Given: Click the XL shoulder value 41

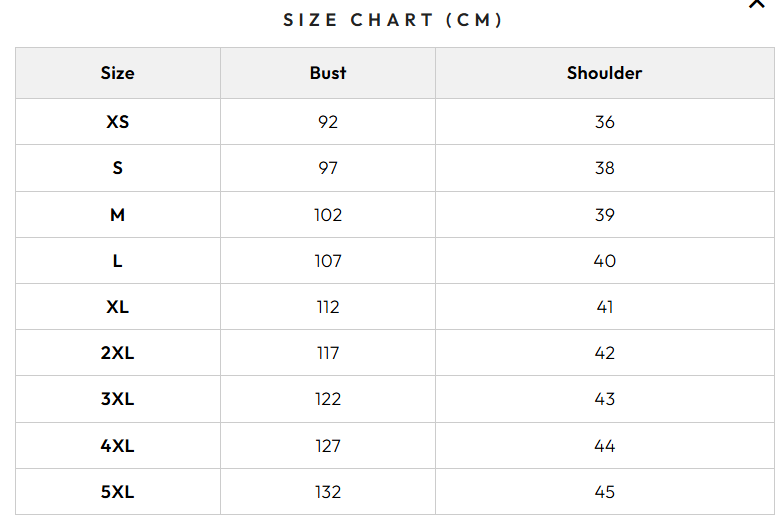Looking at the screenshot, I should (604, 307).
